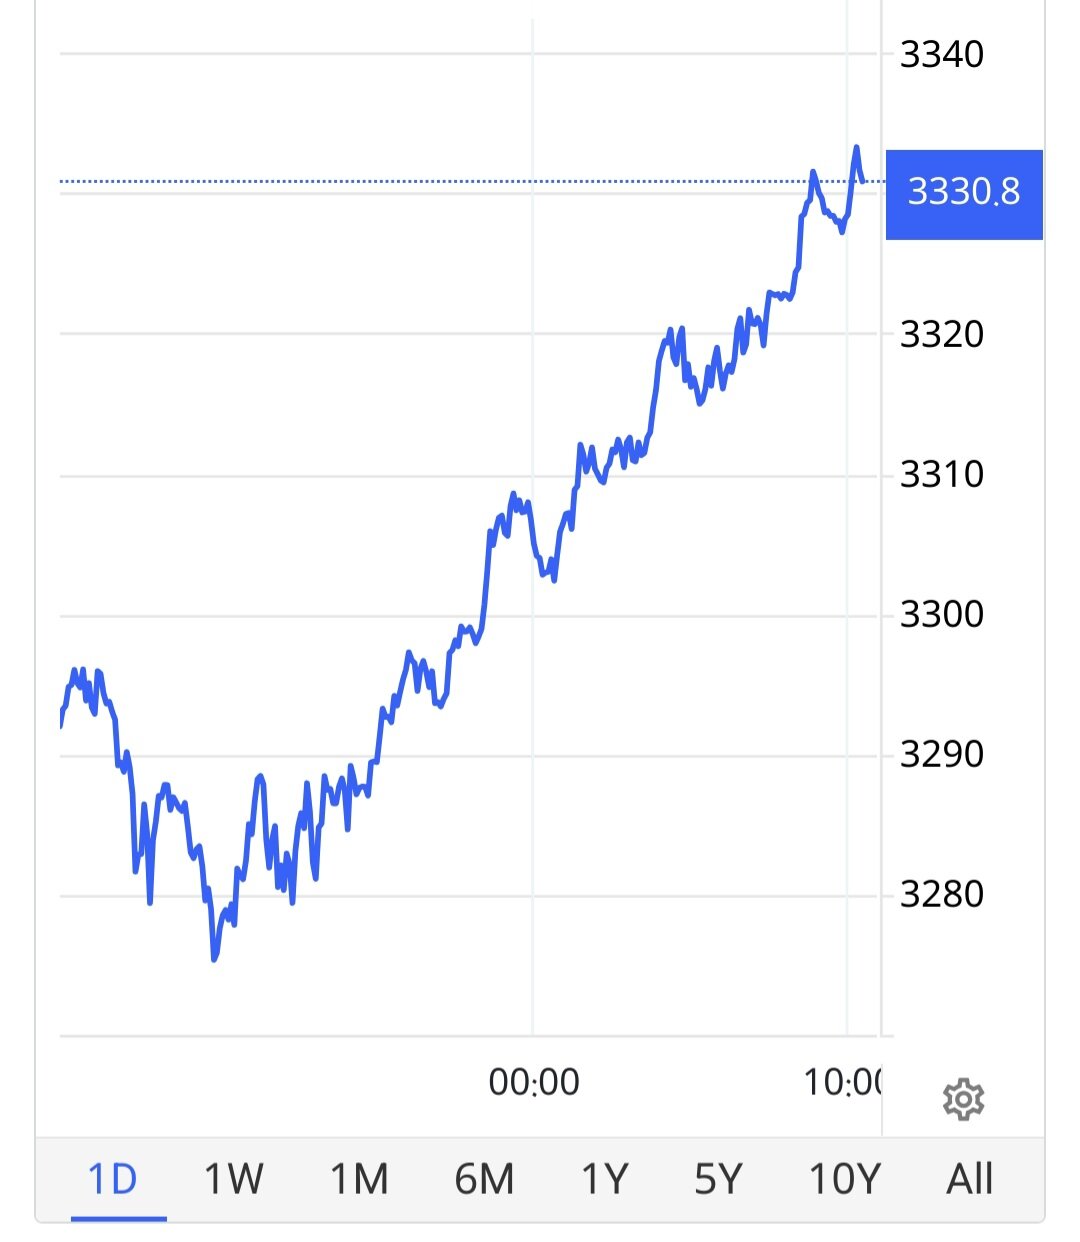
Task: Click the lowest trough of the price line
Action: pyautogui.click(x=214, y=959)
